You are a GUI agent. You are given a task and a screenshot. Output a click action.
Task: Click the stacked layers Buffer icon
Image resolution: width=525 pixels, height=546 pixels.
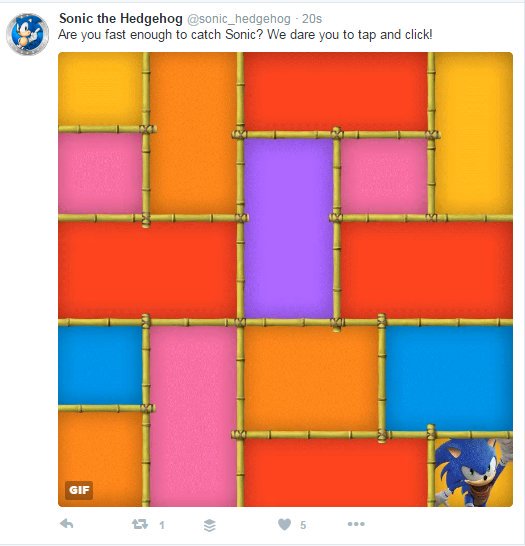coord(210,525)
